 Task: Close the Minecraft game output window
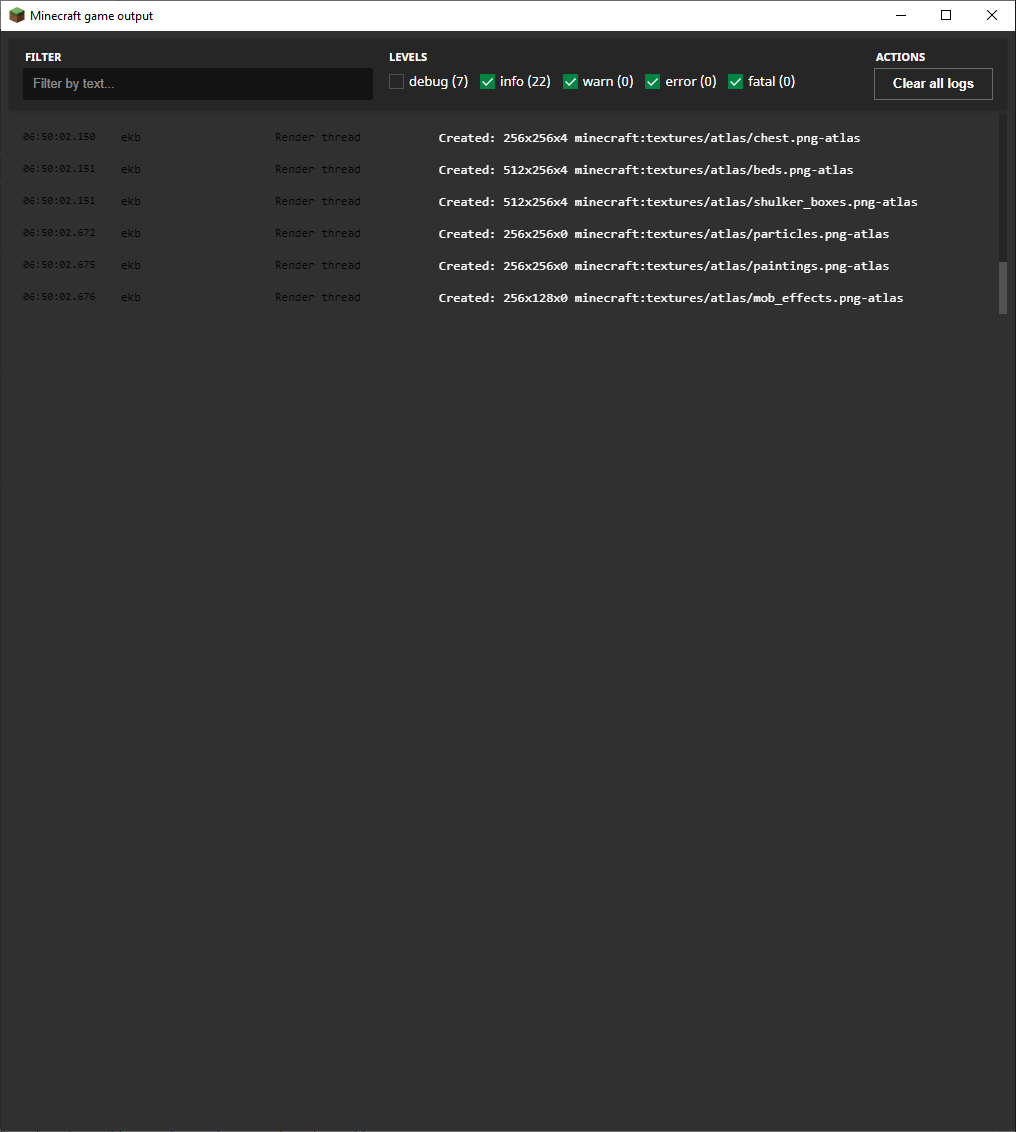[991, 15]
